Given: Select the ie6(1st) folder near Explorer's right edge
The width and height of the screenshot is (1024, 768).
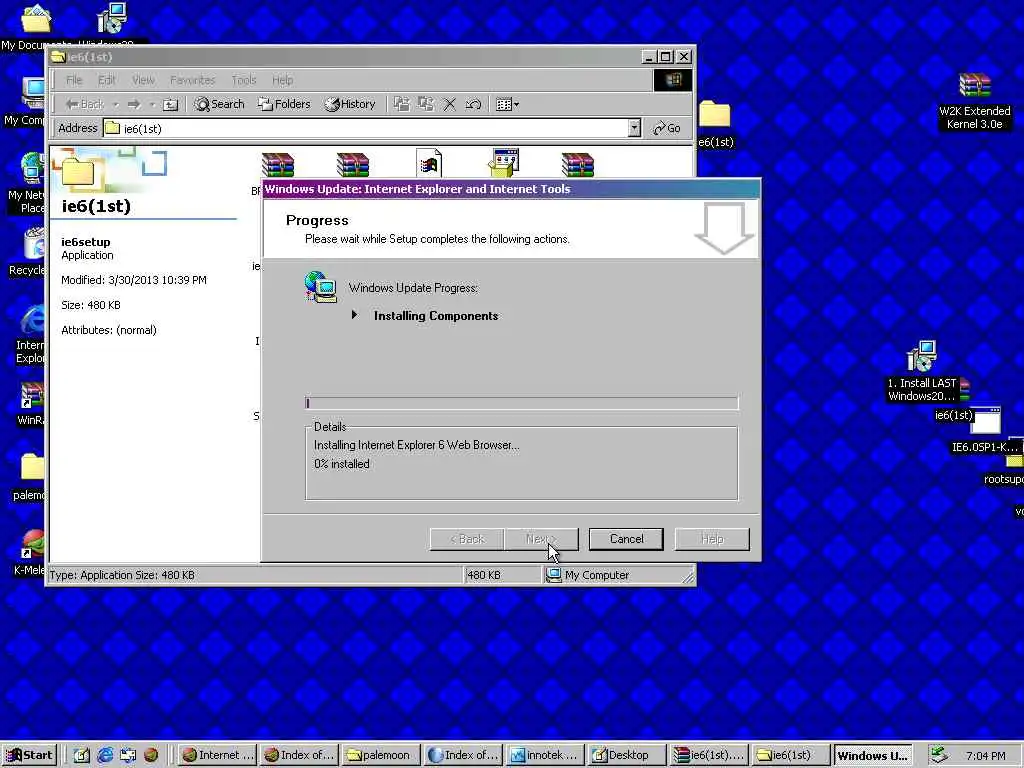Looking at the screenshot, I should point(714,123).
